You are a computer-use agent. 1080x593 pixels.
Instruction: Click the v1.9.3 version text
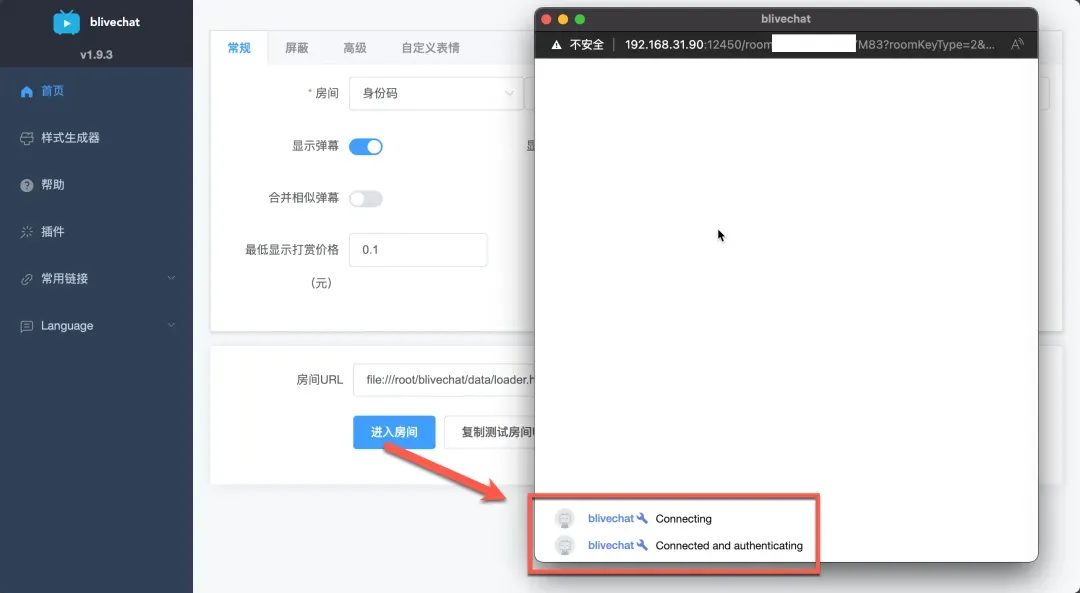tap(96, 54)
